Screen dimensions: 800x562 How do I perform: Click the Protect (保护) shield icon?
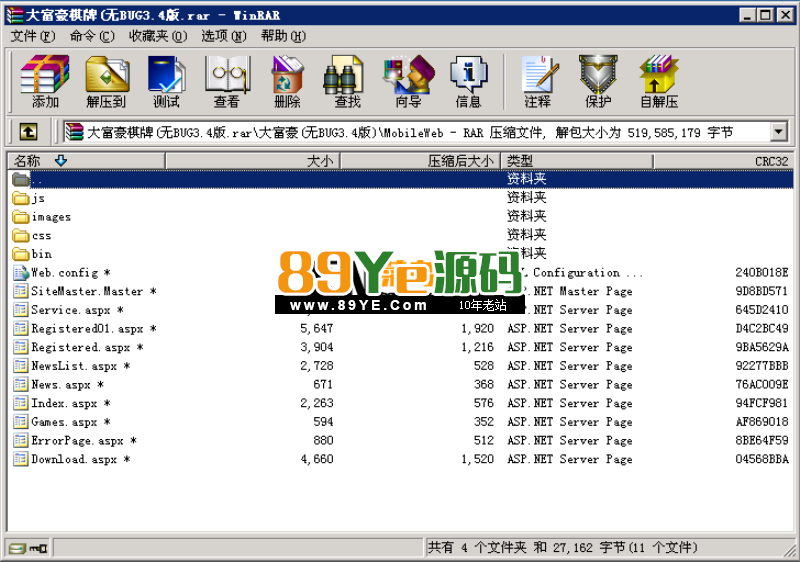point(598,81)
